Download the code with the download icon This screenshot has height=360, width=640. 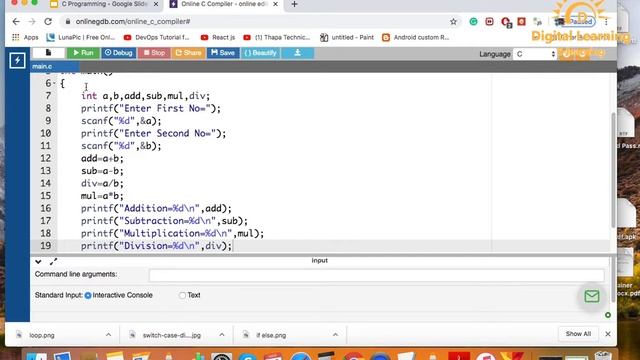(298, 53)
